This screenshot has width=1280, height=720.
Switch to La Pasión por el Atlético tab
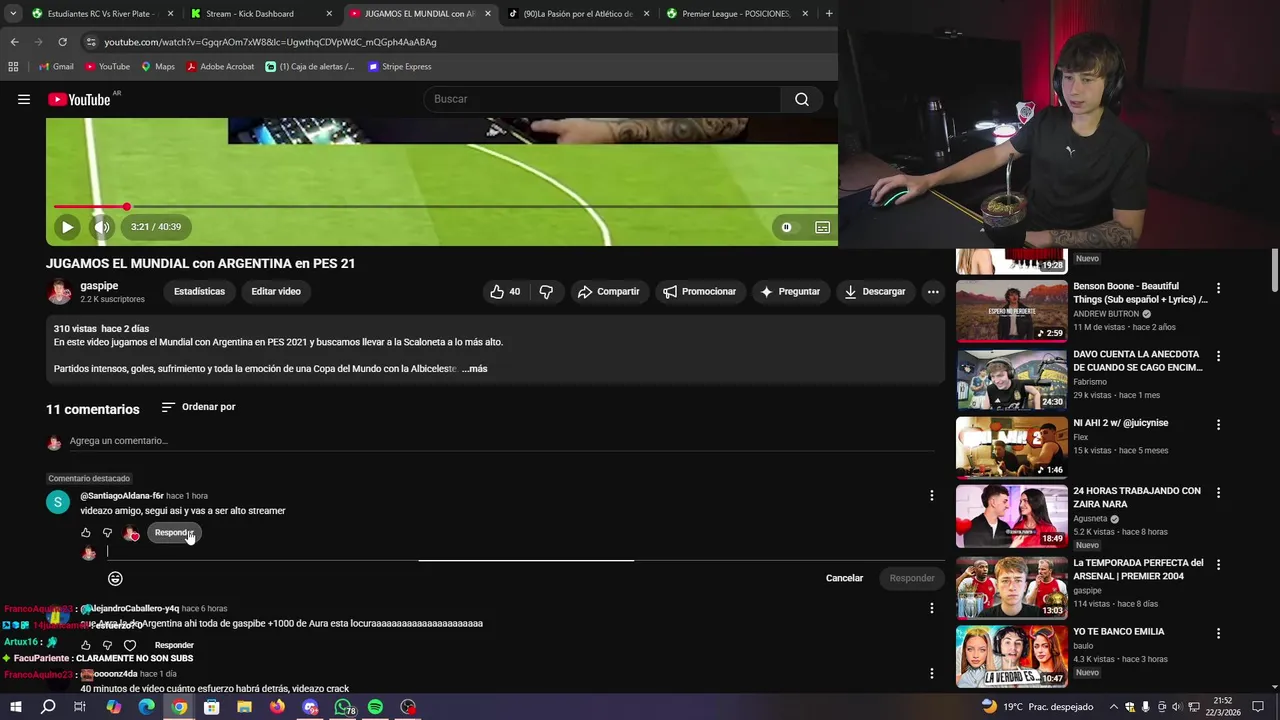[578, 14]
